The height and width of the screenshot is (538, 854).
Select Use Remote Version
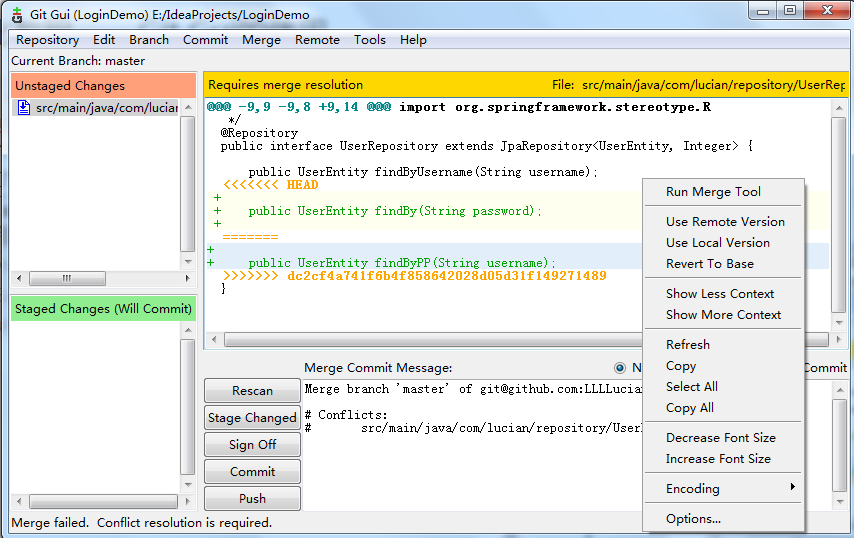[x=725, y=222]
